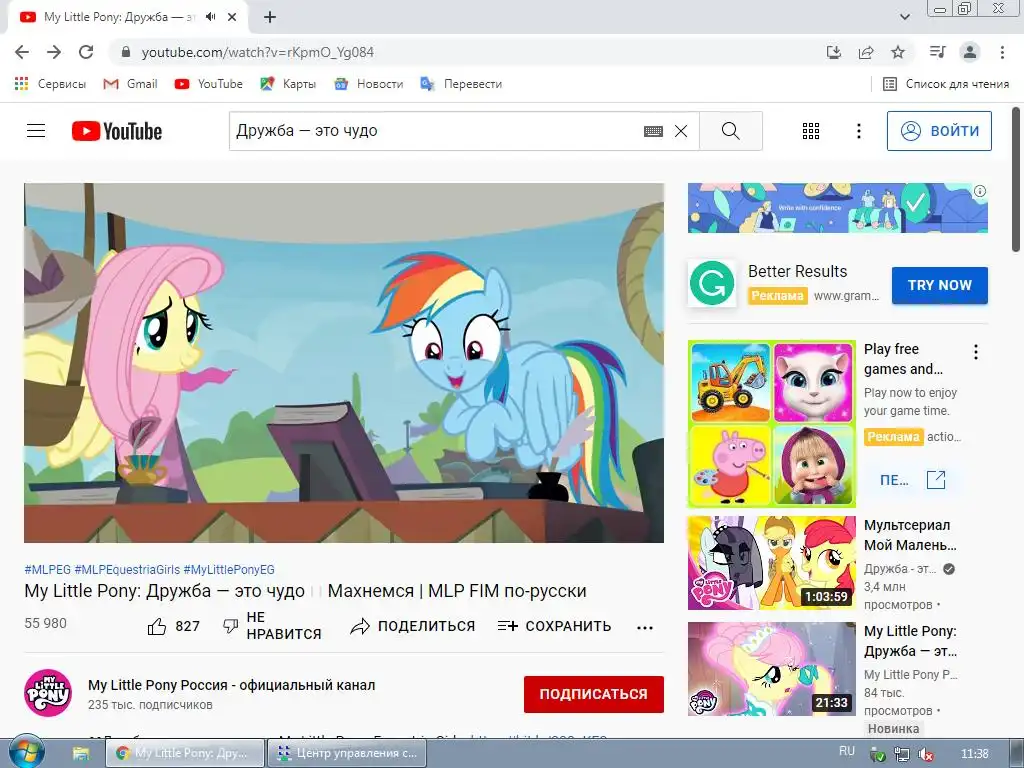1024x768 pixels.
Task: Click the install app icon in address bar
Action: (x=834, y=52)
